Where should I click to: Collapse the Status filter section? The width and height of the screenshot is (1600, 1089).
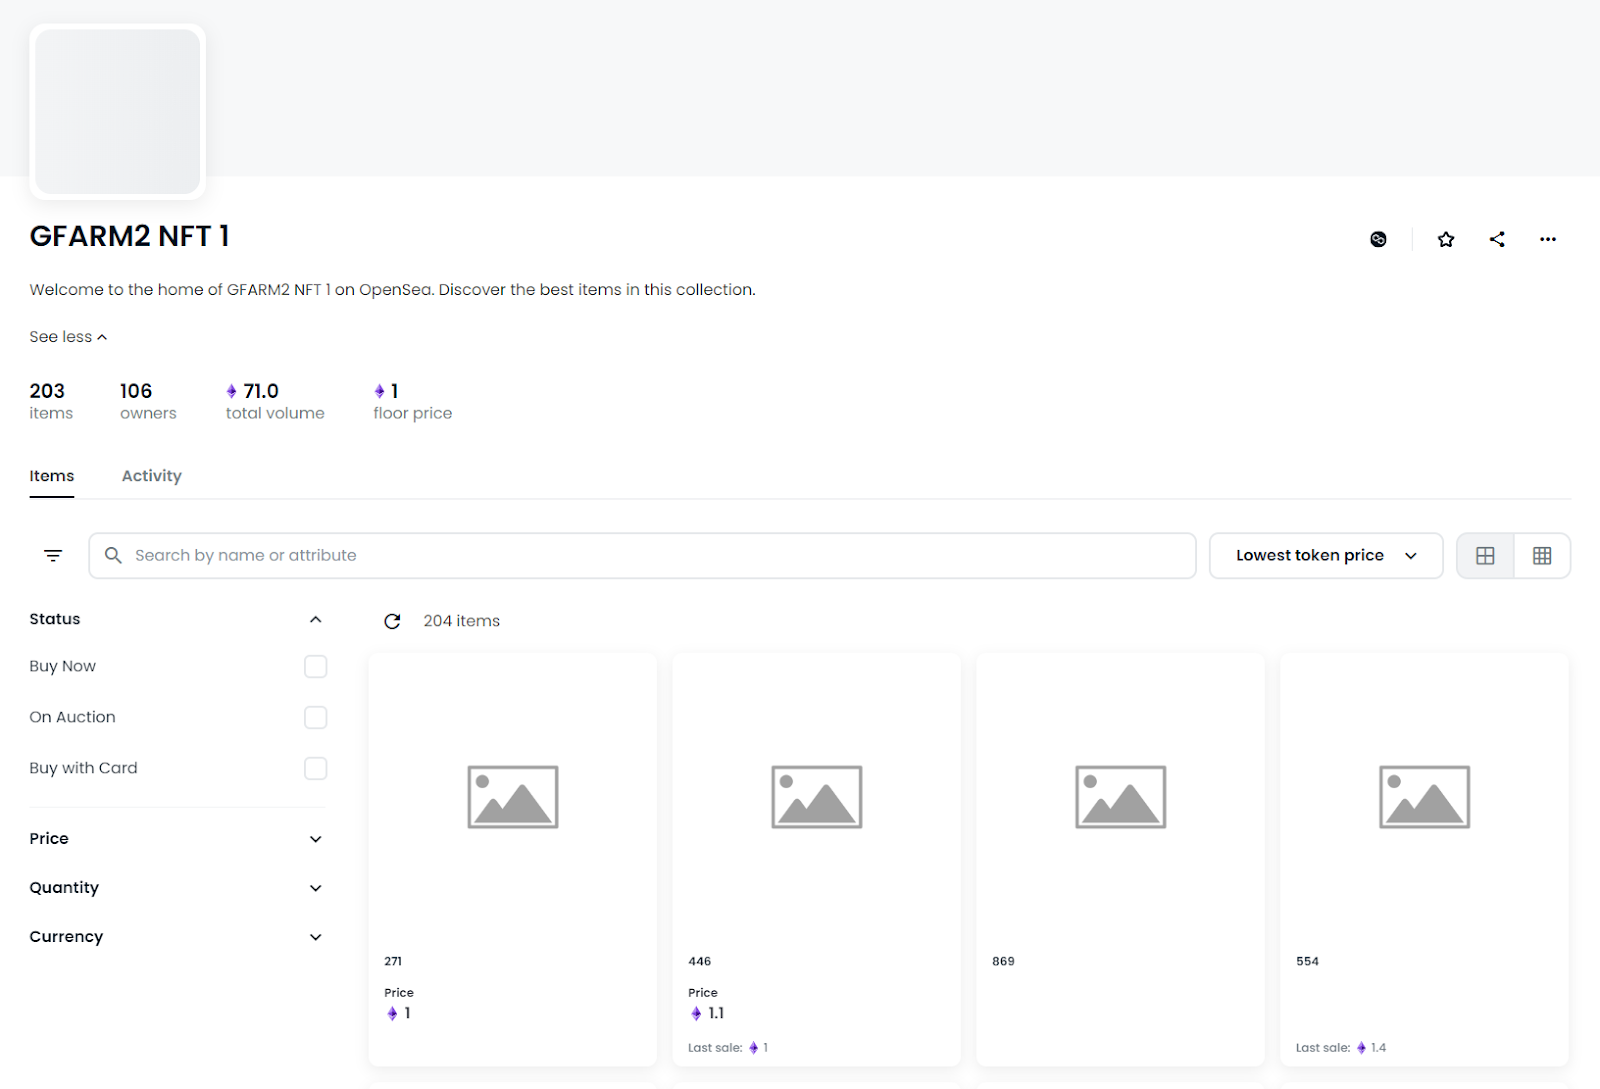pyautogui.click(x=177, y=619)
